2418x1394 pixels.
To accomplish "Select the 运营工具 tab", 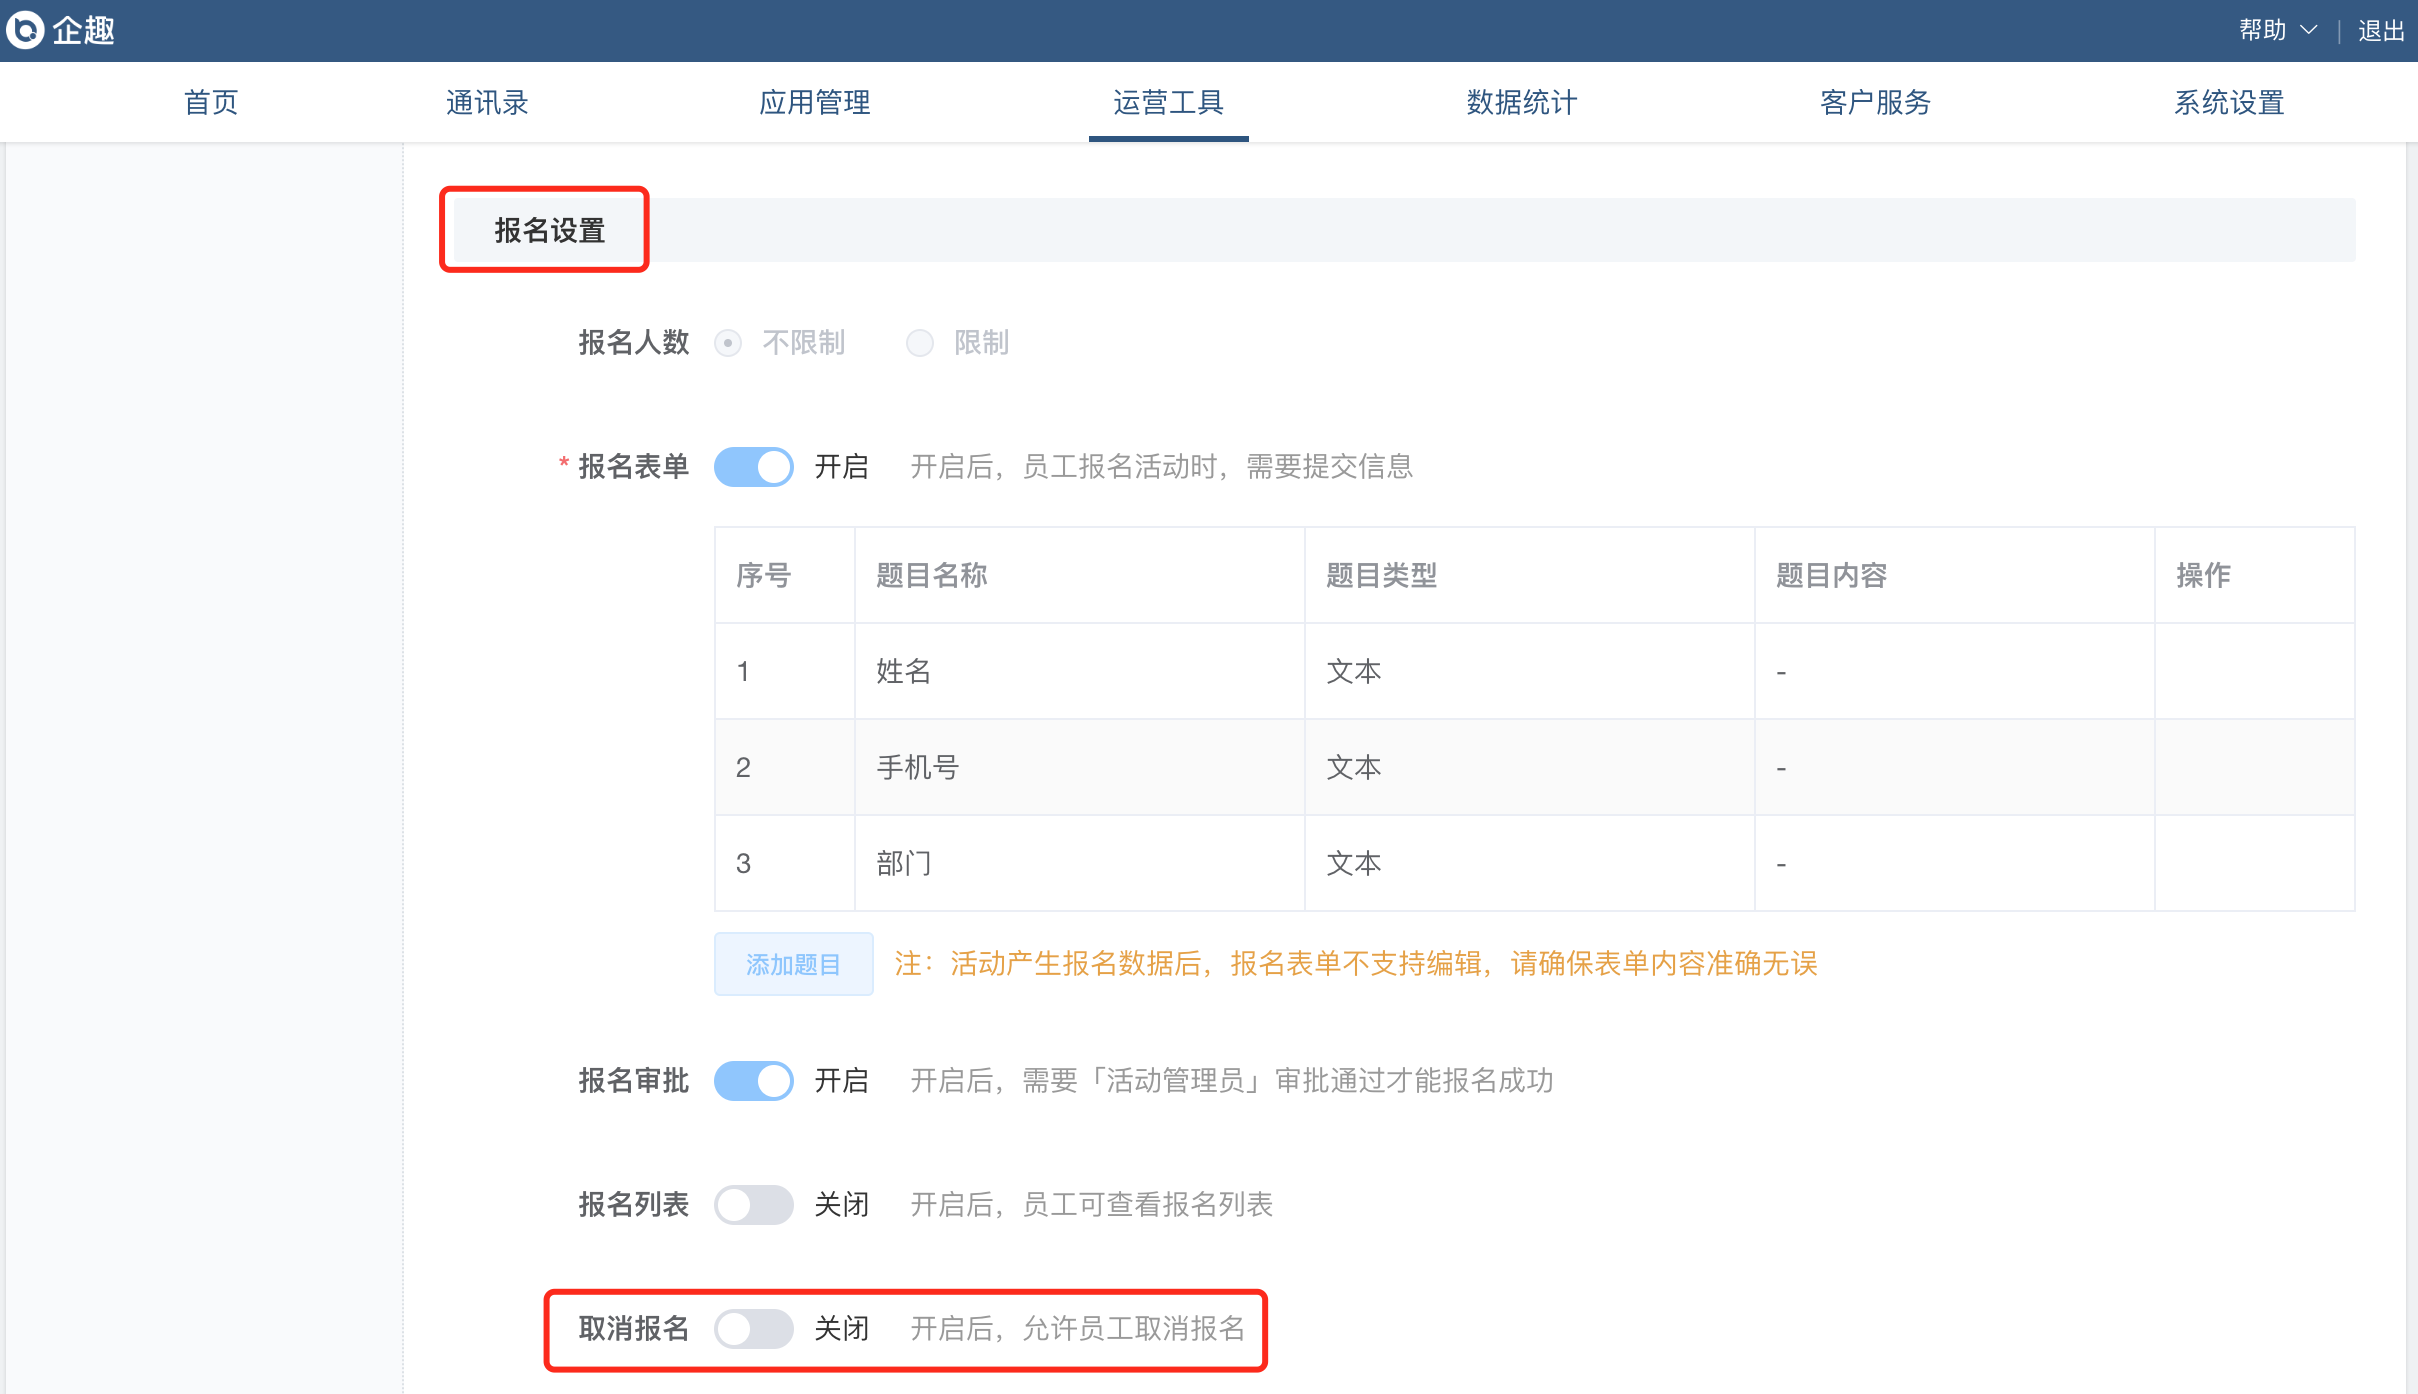I will pyautogui.click(x=1168, y=102).
